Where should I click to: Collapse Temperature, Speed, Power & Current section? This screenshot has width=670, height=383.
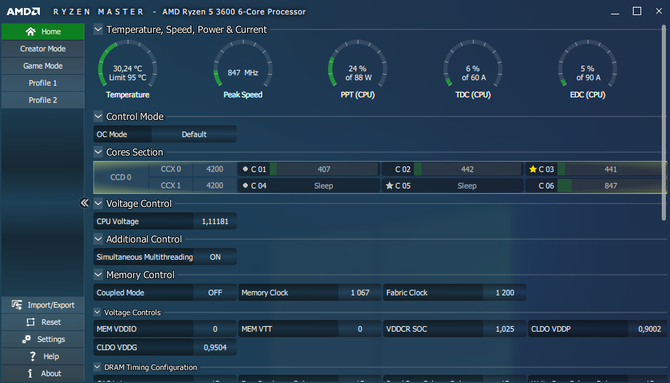tap(98, 29)
